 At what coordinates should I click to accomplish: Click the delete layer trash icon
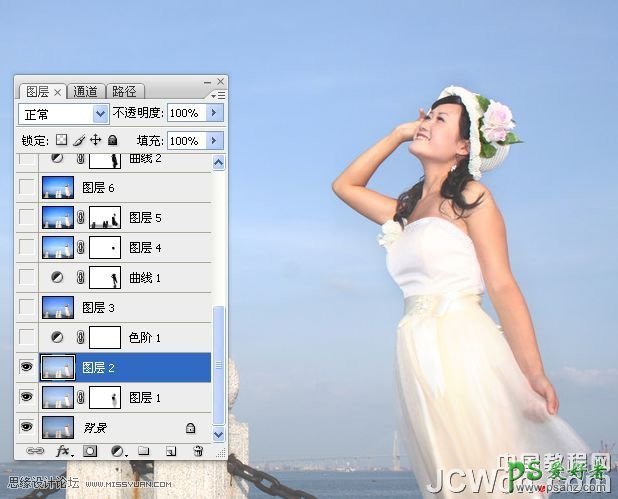[198, 451]
